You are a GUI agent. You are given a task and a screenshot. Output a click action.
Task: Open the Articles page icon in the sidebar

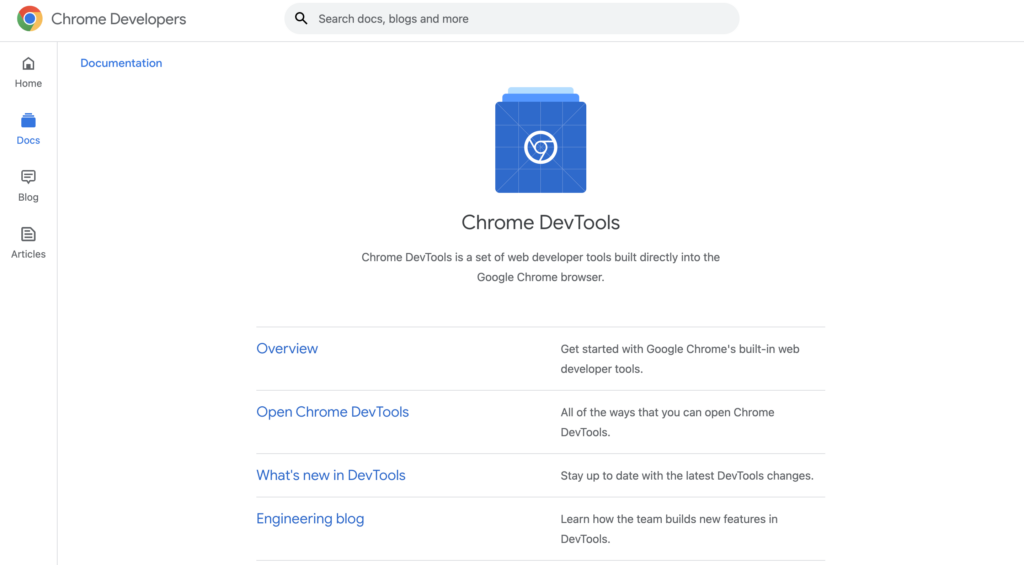point(28,234)
